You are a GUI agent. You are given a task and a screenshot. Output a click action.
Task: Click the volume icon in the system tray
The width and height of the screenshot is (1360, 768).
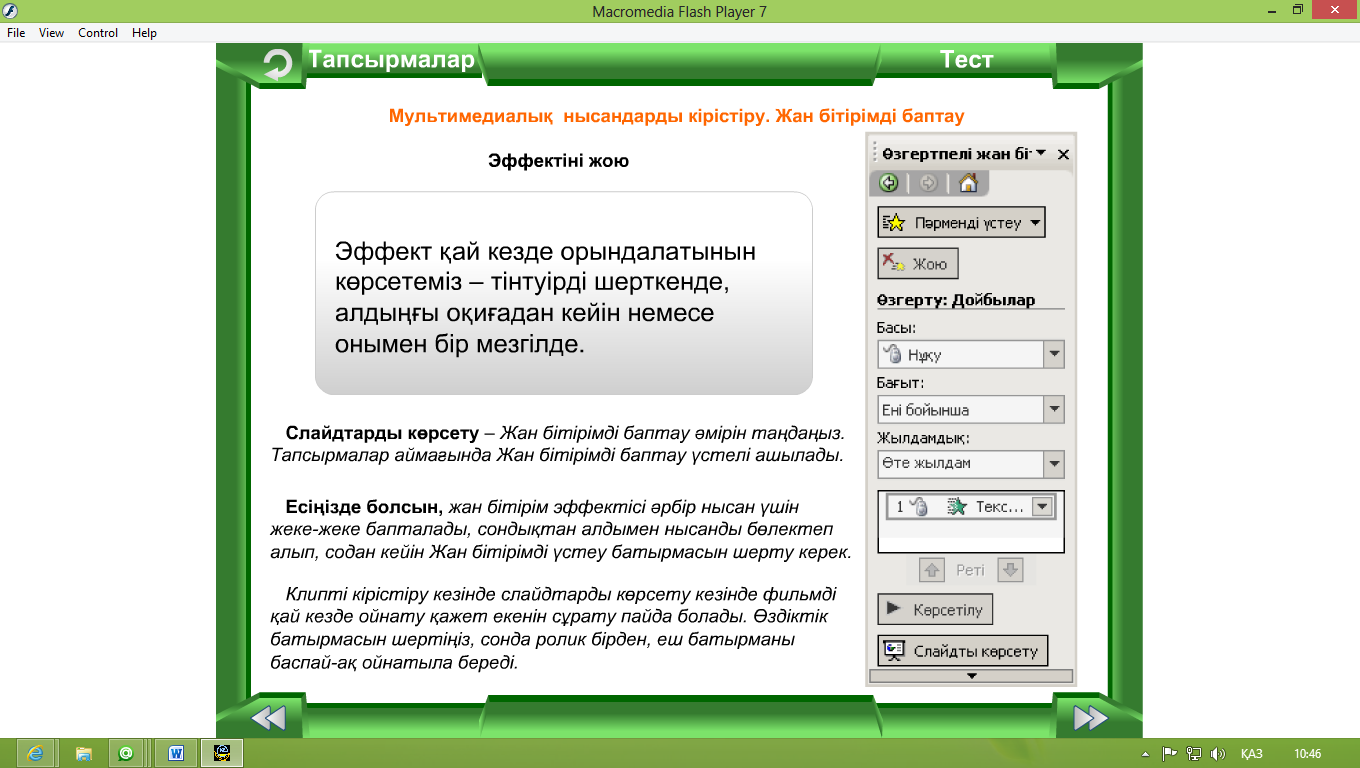[1217, 753]
